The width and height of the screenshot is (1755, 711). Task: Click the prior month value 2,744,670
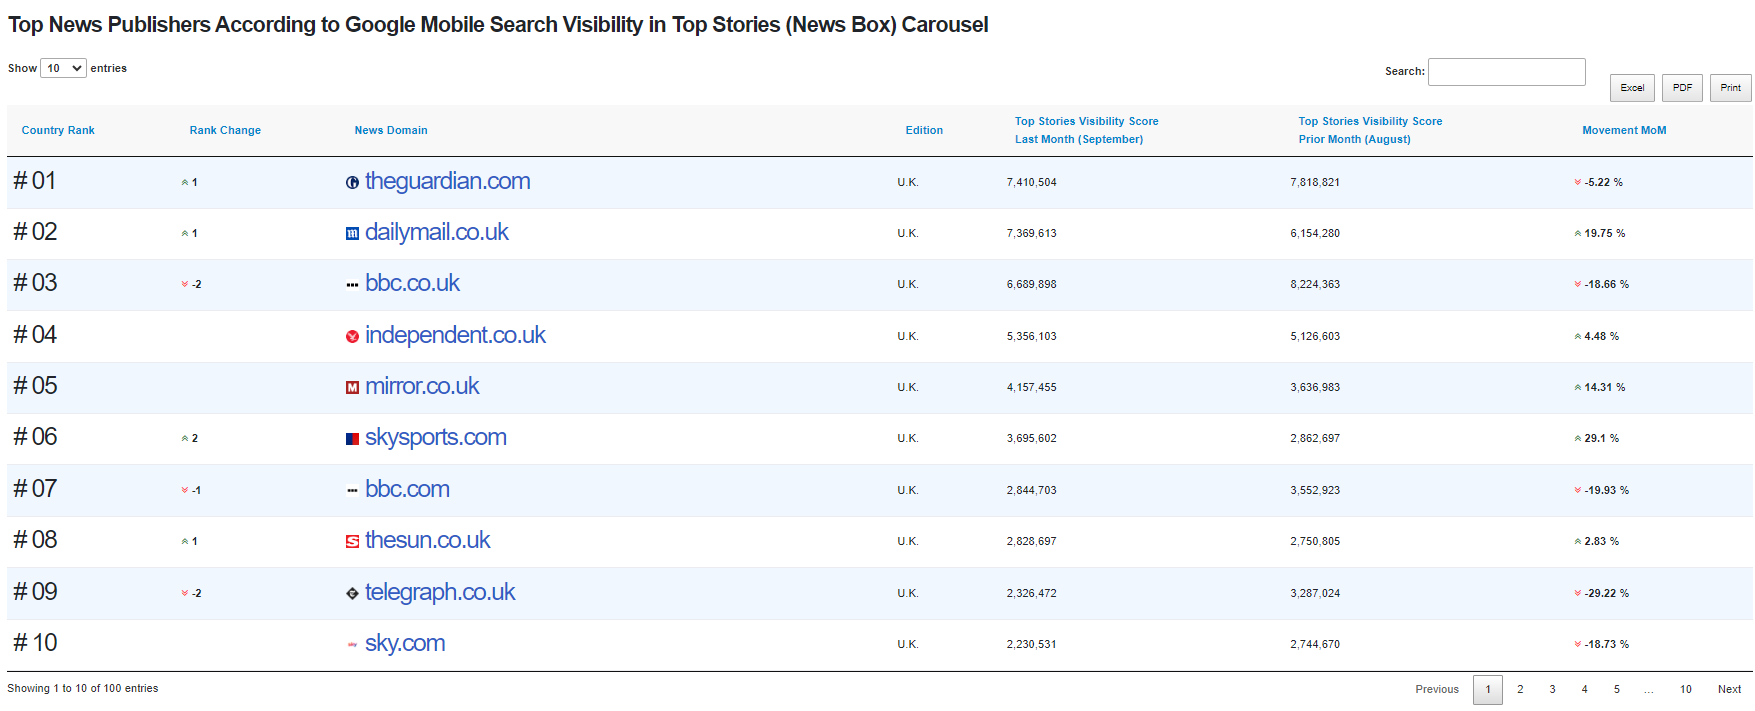tap(1315, 644)
